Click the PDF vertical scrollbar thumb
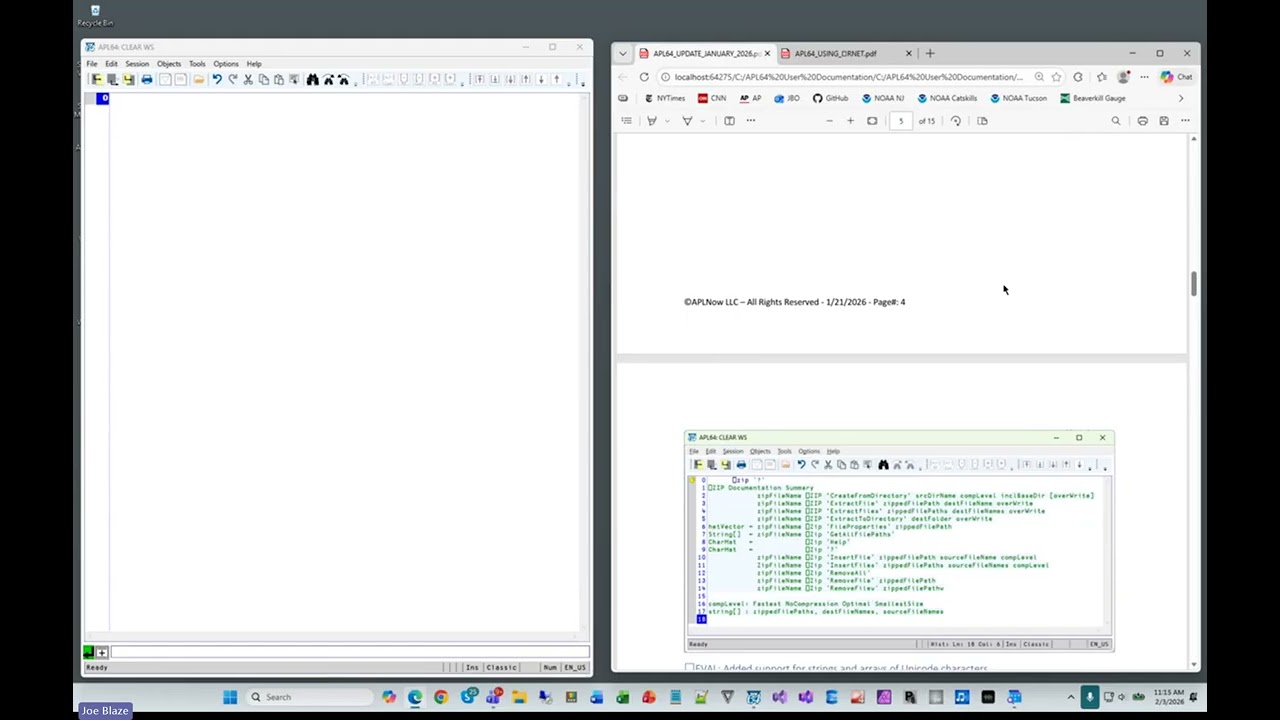Image resolution: width=1280 pixels, height=720 pixels. pyautogui.click(x=1193, y=283)
